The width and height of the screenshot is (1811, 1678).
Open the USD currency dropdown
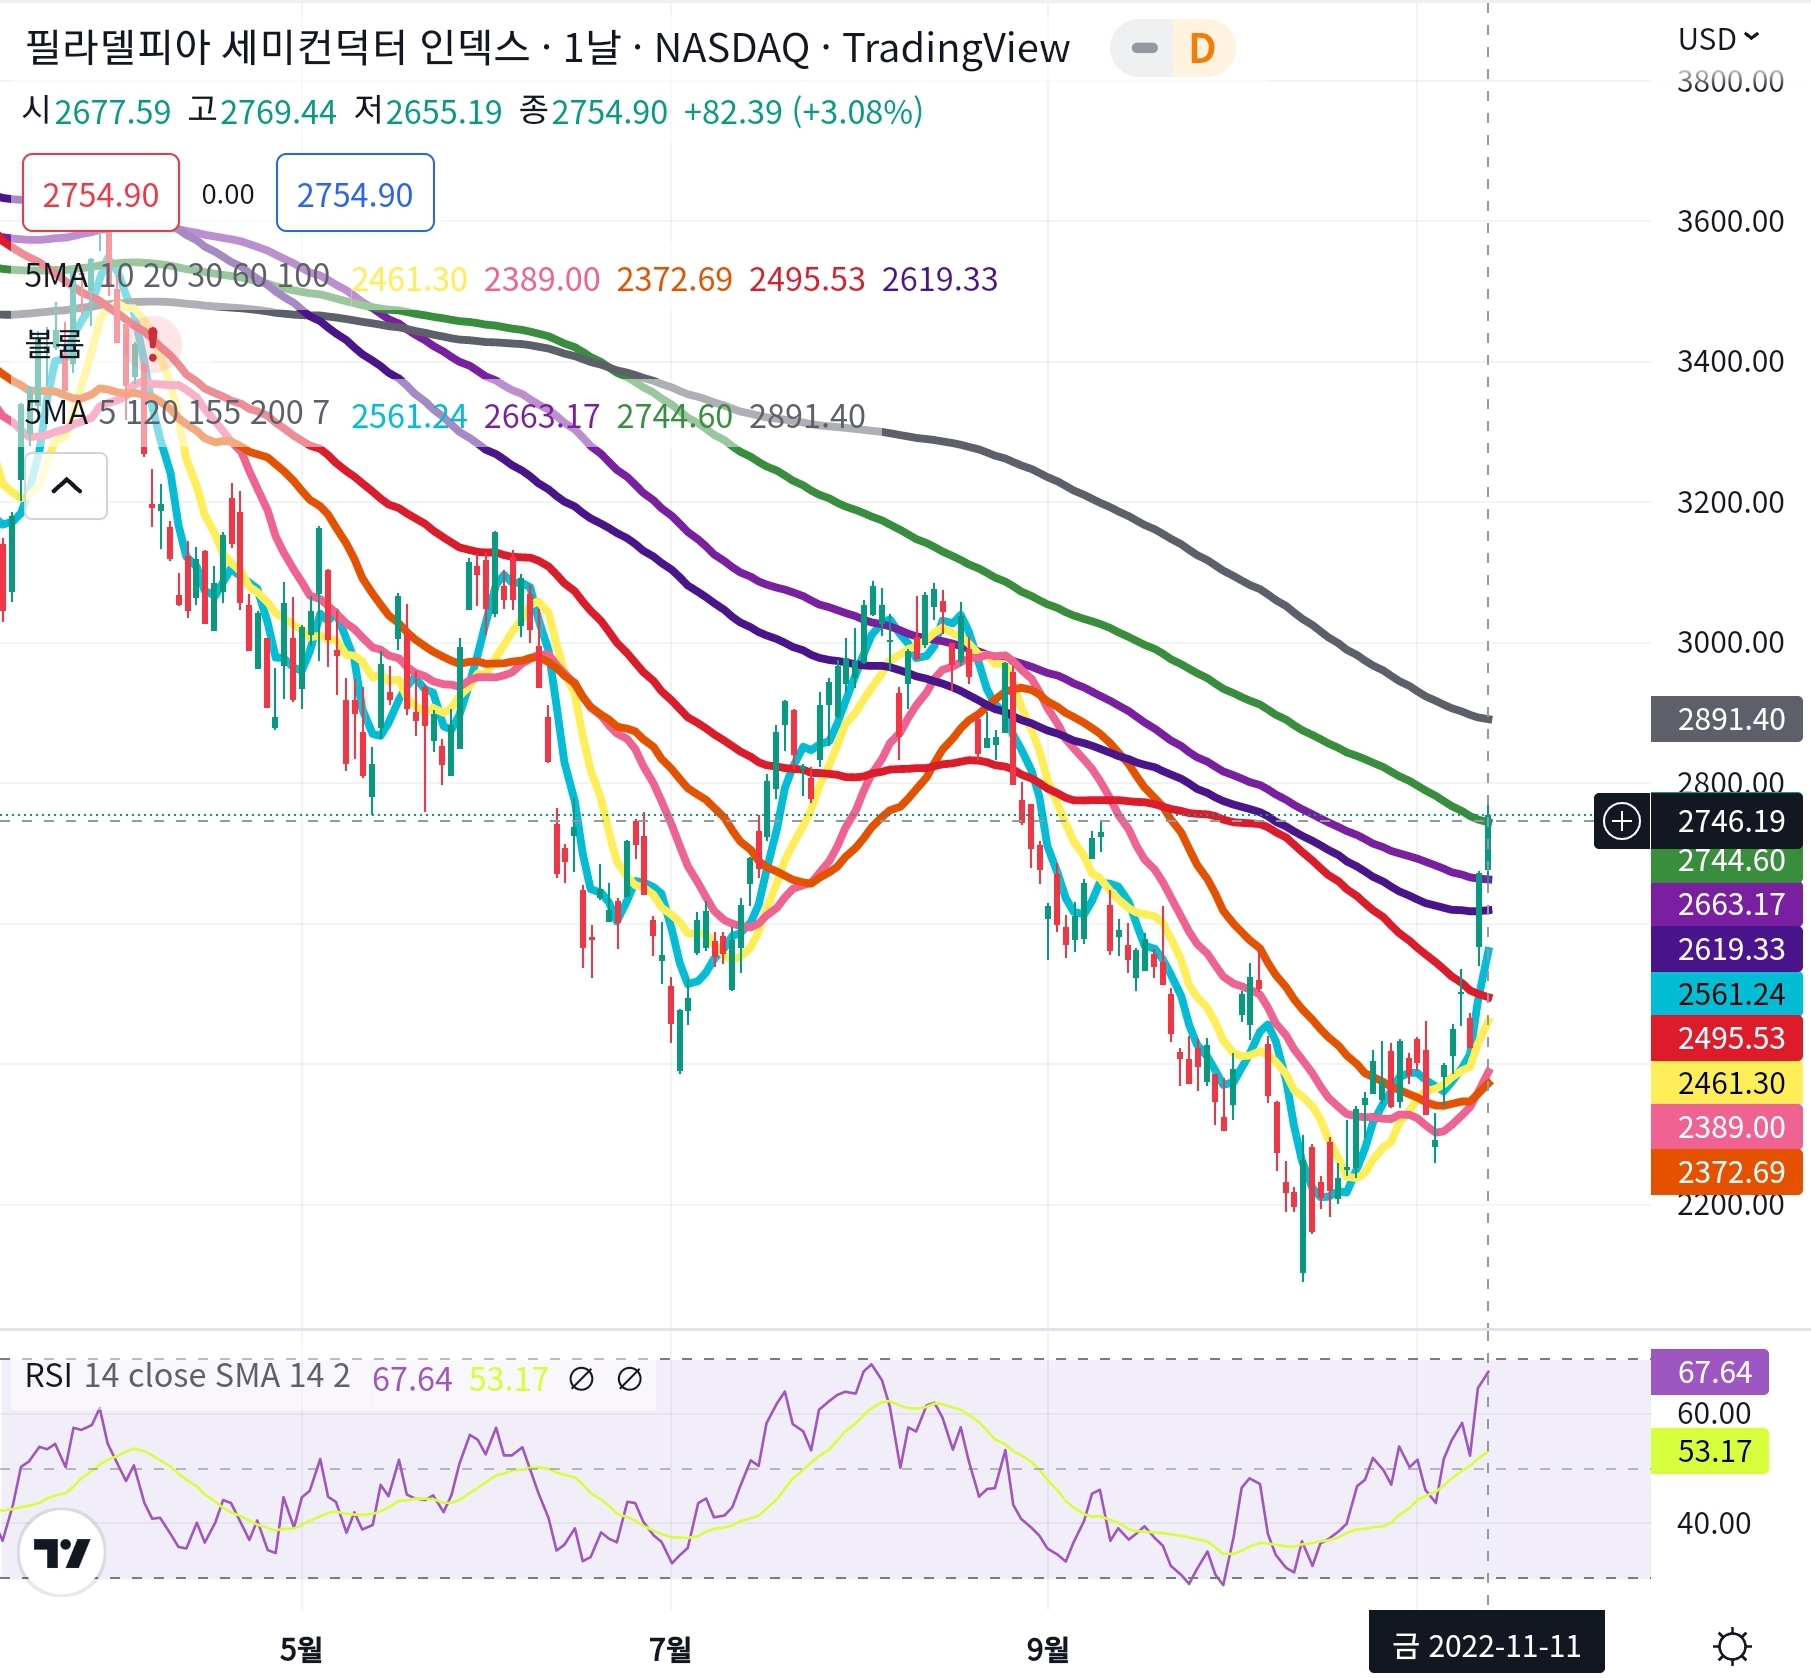(x=1719, y=39)
